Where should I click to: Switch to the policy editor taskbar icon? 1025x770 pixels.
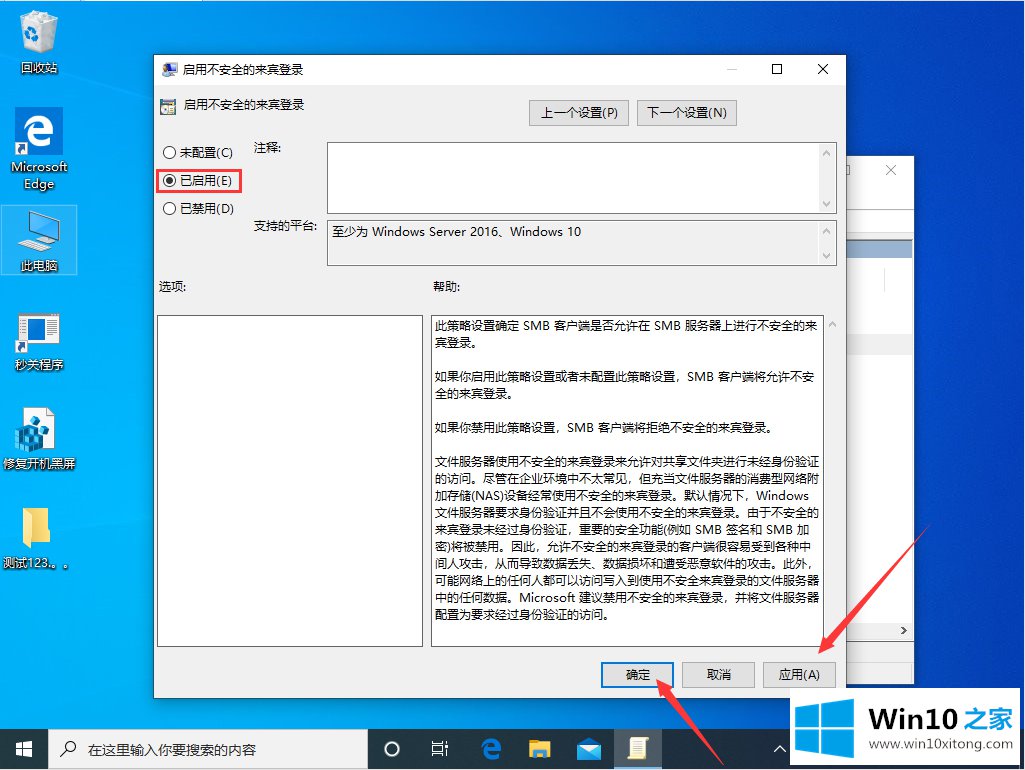pos(637,749)
